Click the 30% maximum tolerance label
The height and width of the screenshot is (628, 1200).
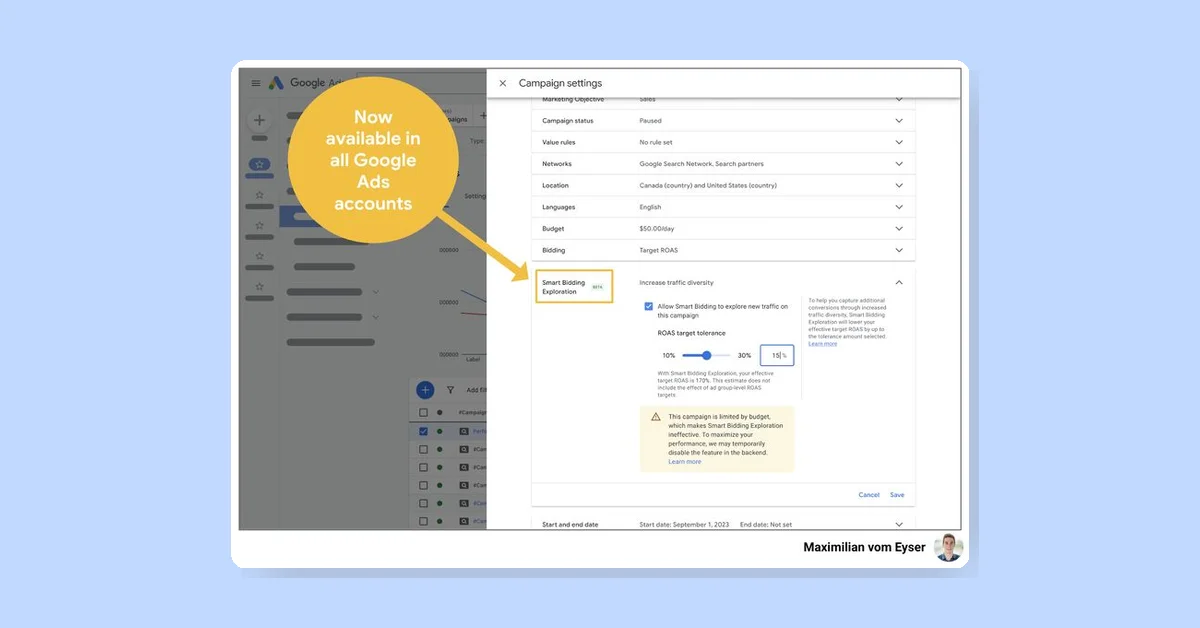click(744, 355)
